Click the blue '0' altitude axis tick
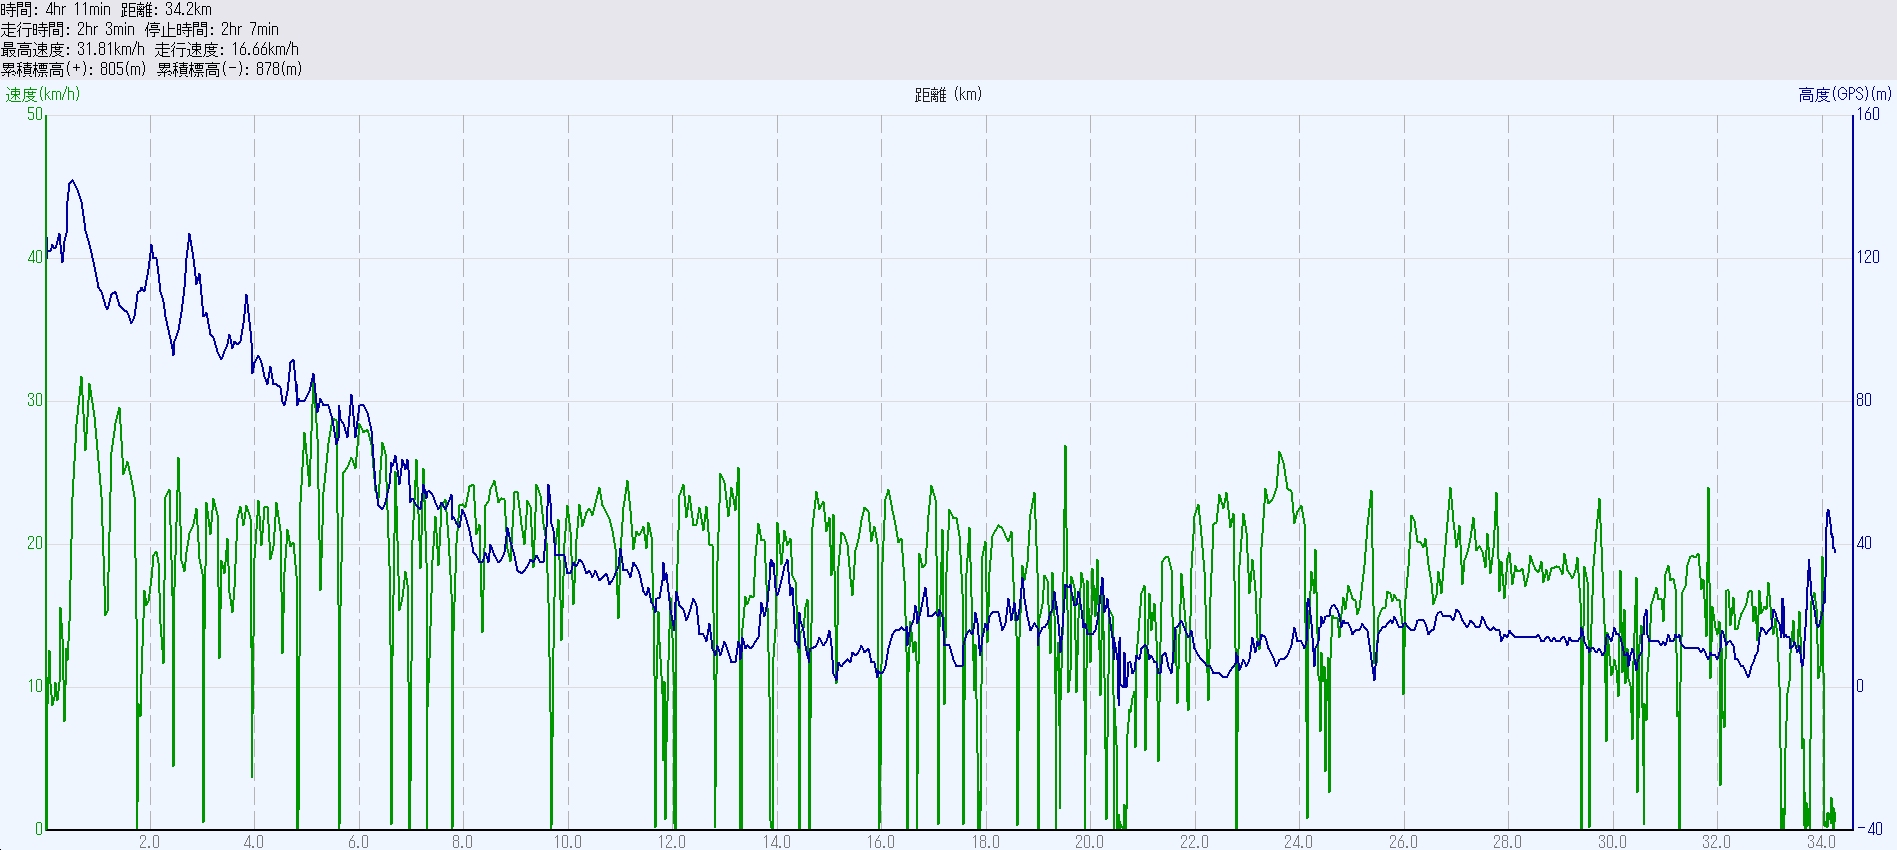This screenshot has height=850, width=1897. point(1860,686)
